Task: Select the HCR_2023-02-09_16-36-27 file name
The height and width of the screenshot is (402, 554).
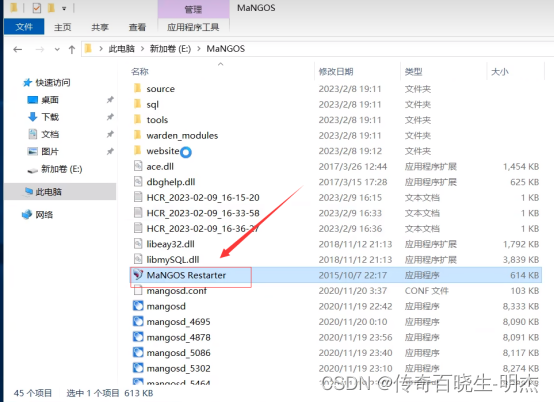Action: [x=203, y=229]
